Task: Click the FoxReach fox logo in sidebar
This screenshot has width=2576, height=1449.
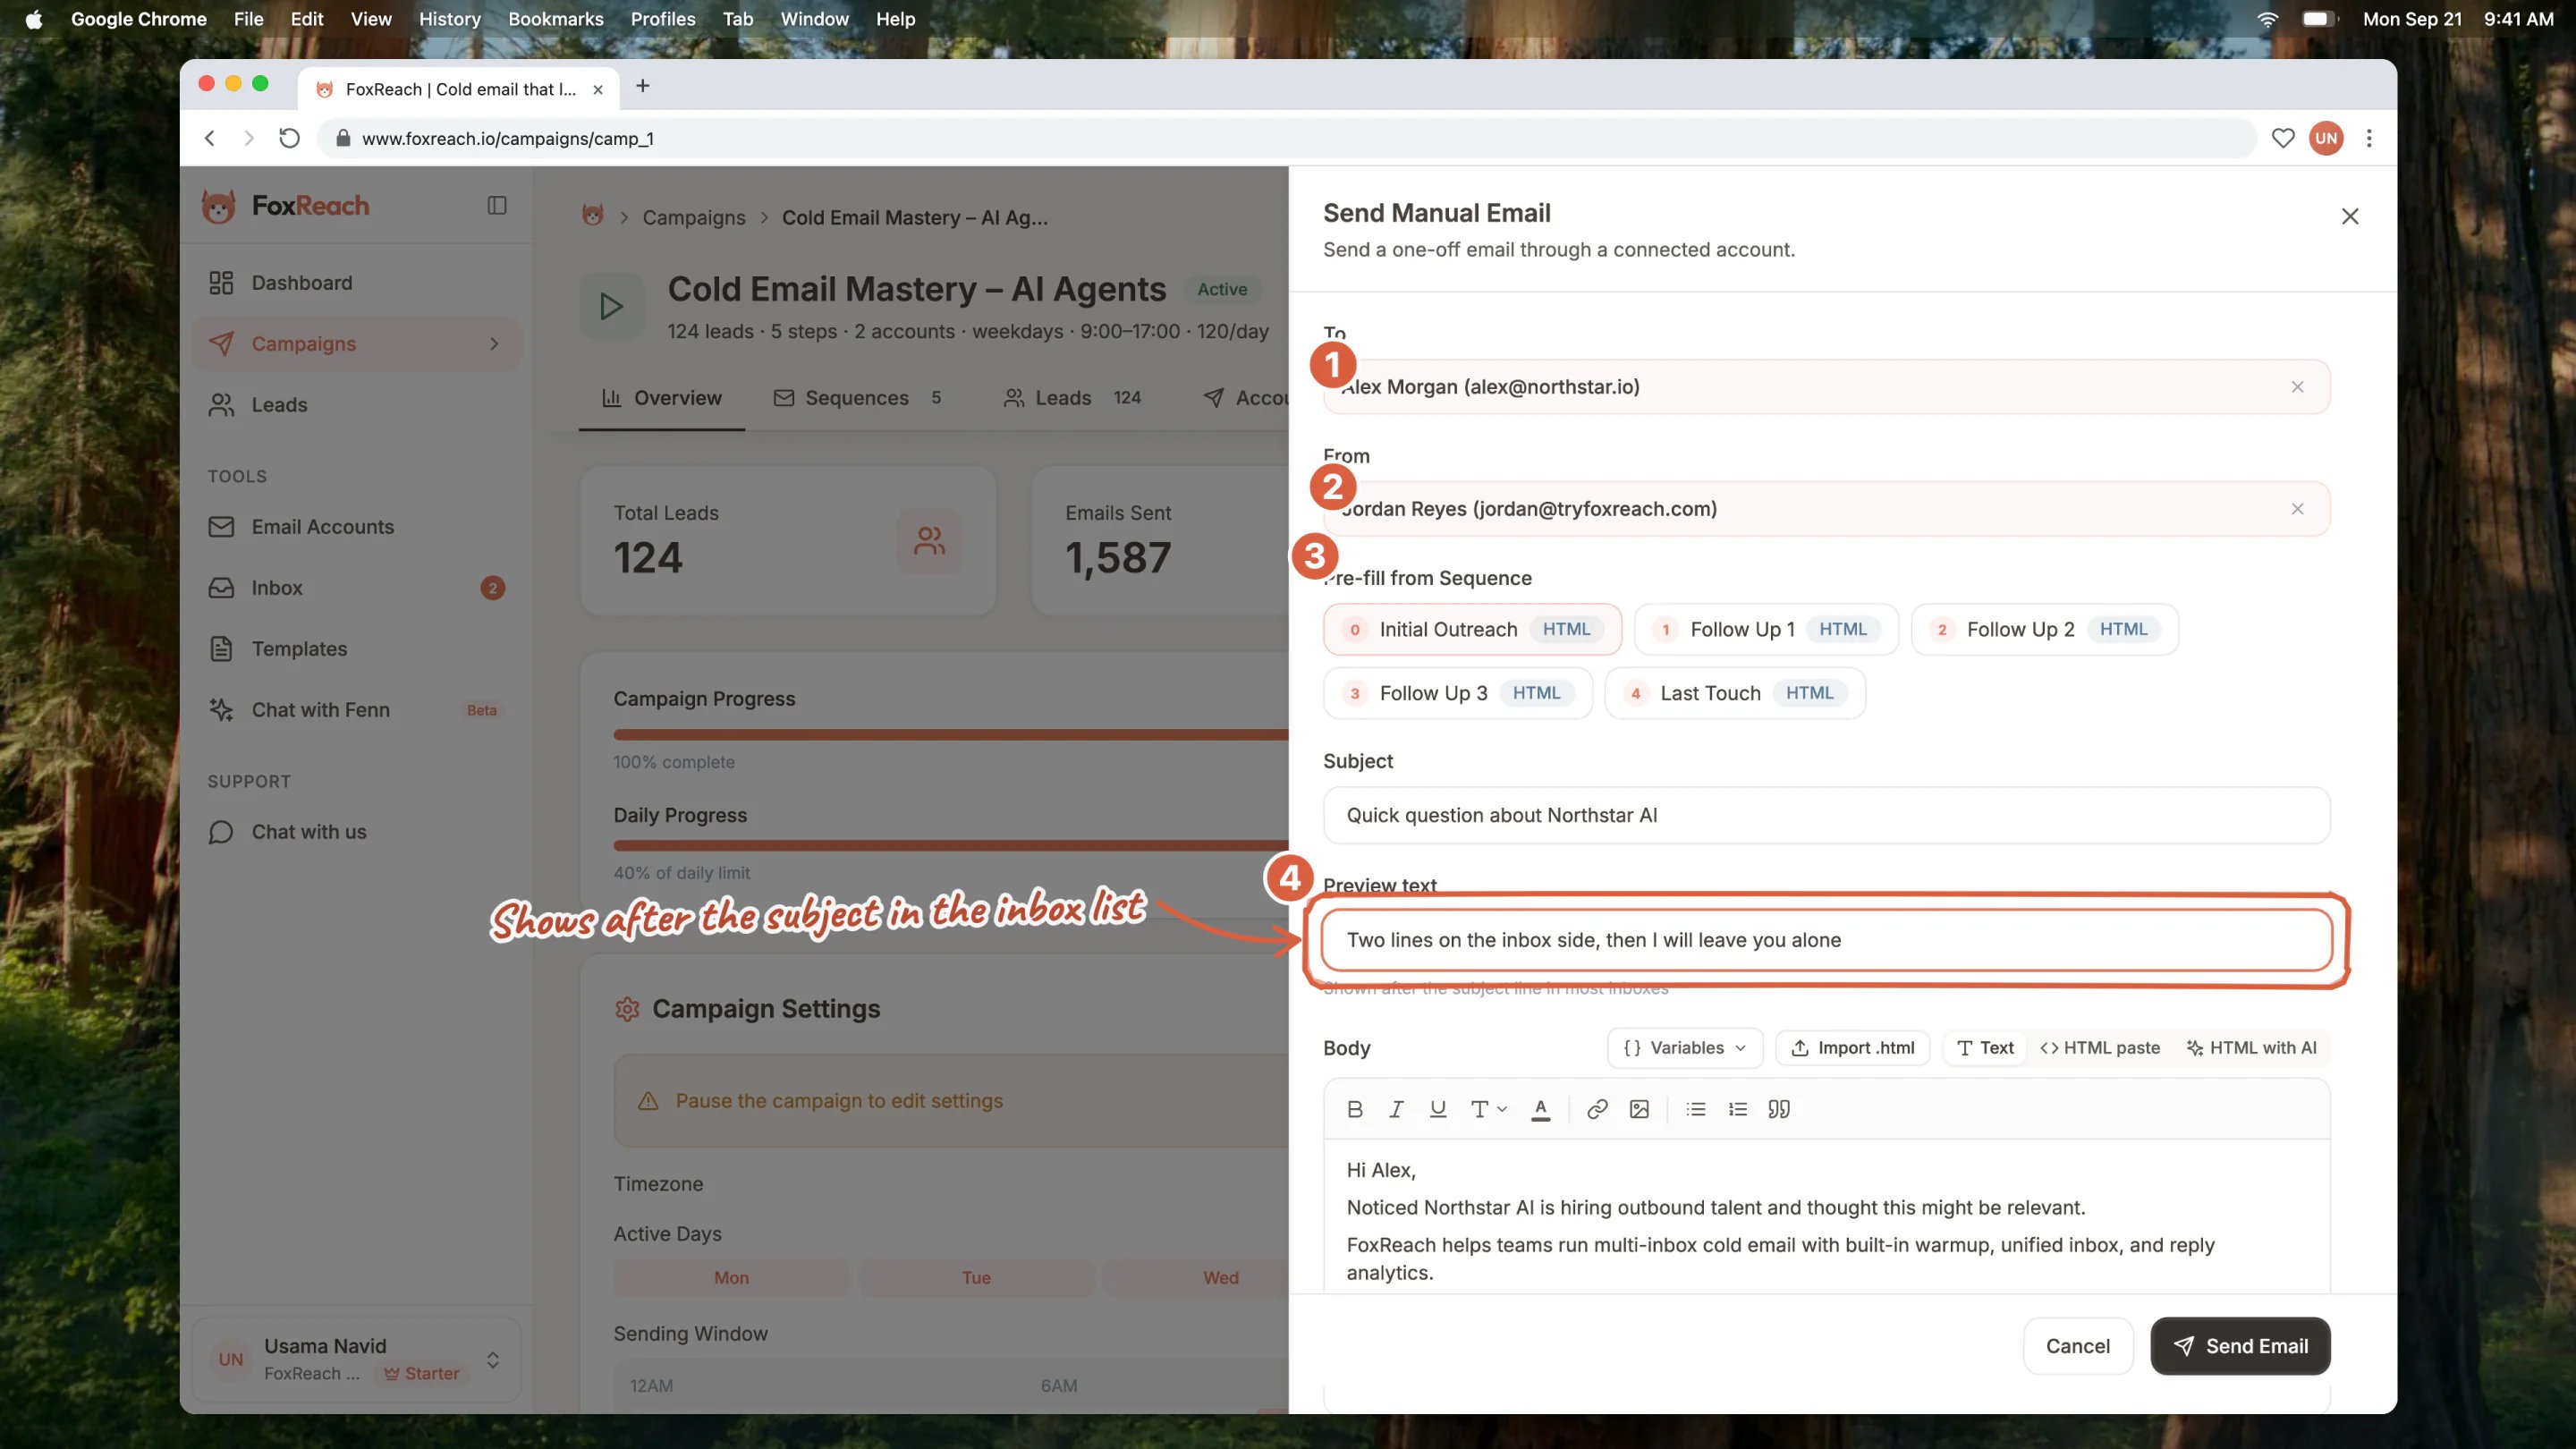Action: (218, 206)
